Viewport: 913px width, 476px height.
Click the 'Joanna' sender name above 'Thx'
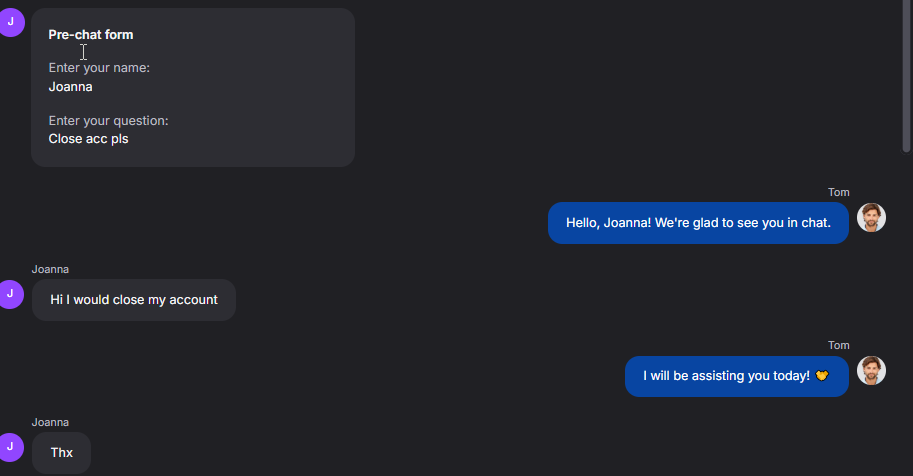point(50,422)
